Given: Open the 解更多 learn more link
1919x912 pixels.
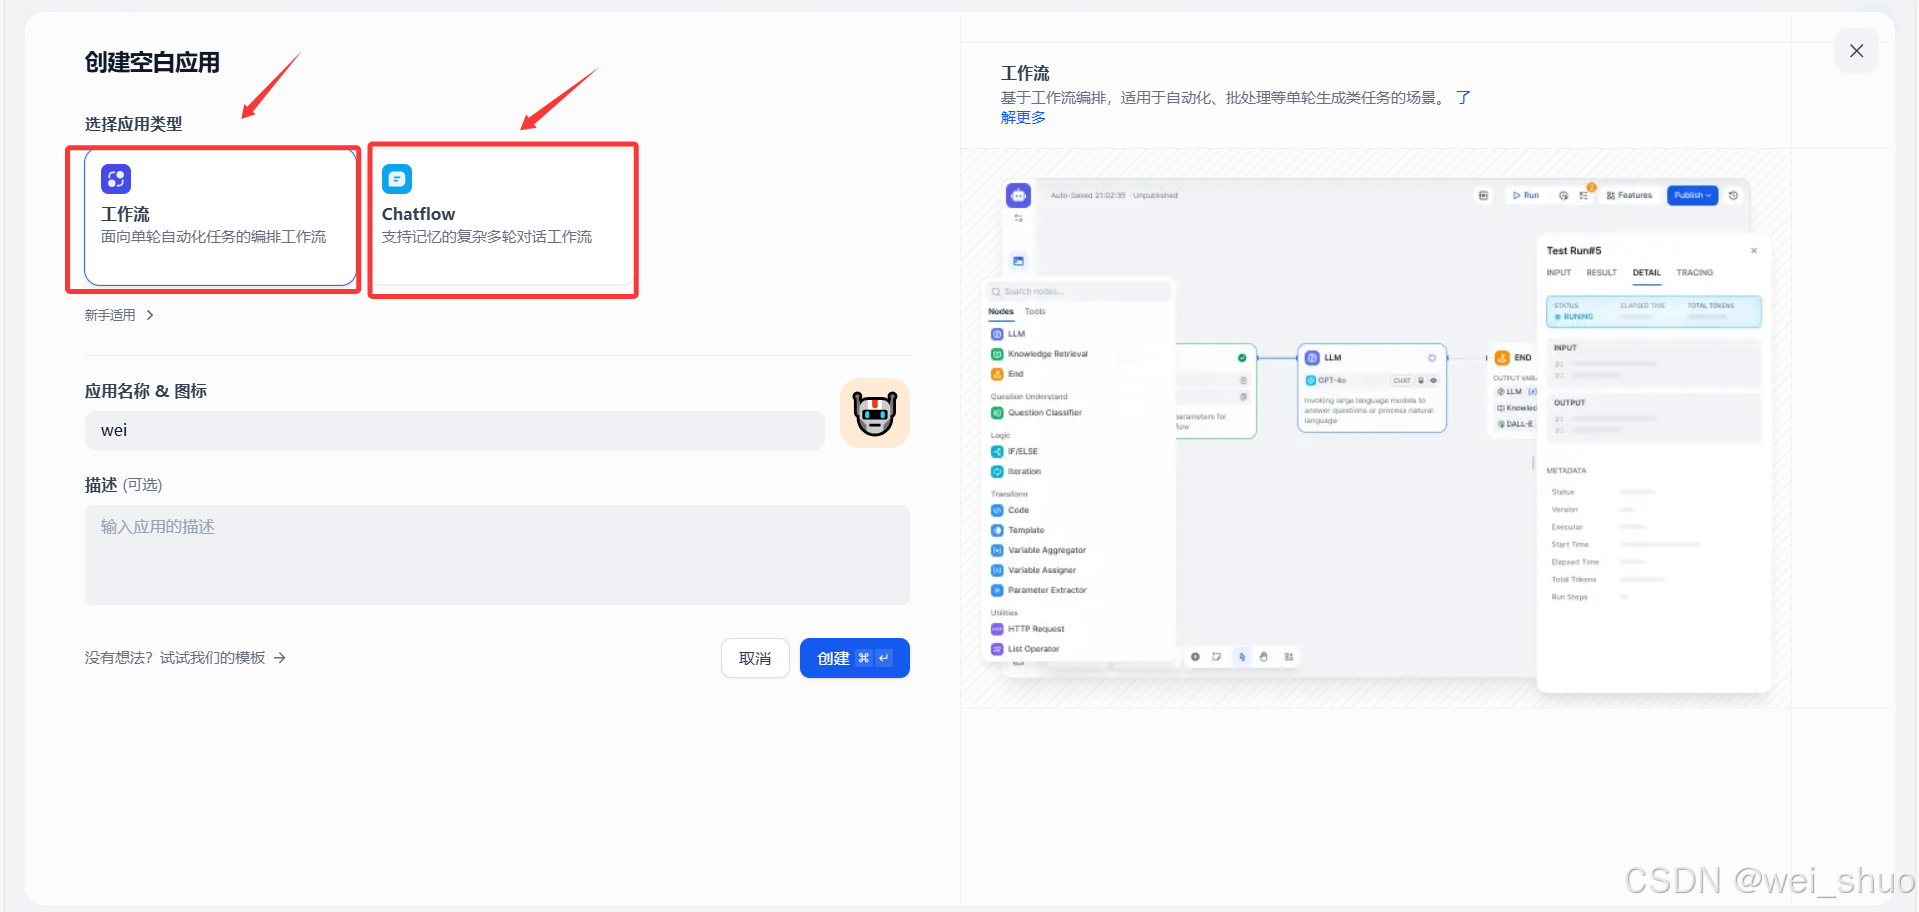Looking at the screenshot, I should pyautogui.click(x=1022, y=116).
